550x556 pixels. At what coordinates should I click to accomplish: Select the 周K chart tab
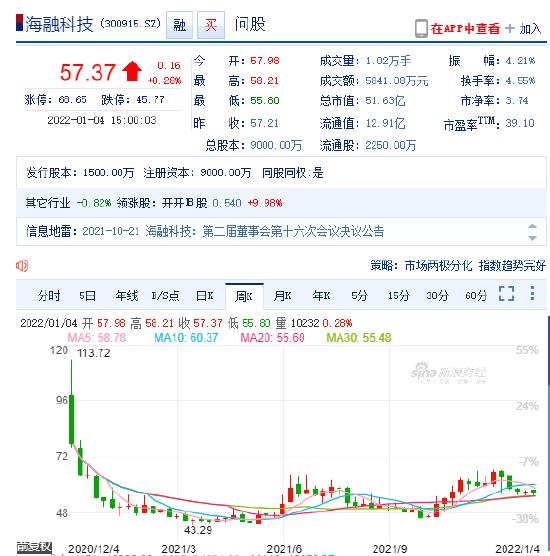(244, 296)
